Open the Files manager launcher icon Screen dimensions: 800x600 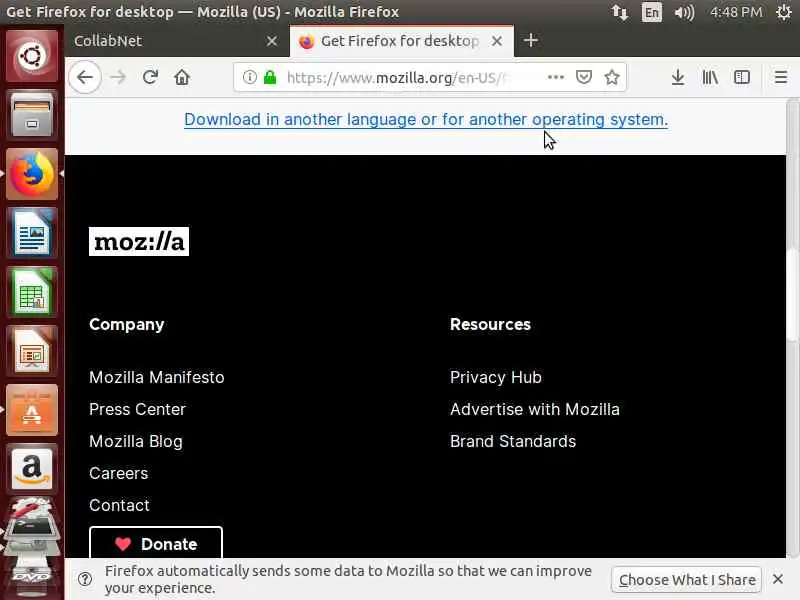pos(32,115)
